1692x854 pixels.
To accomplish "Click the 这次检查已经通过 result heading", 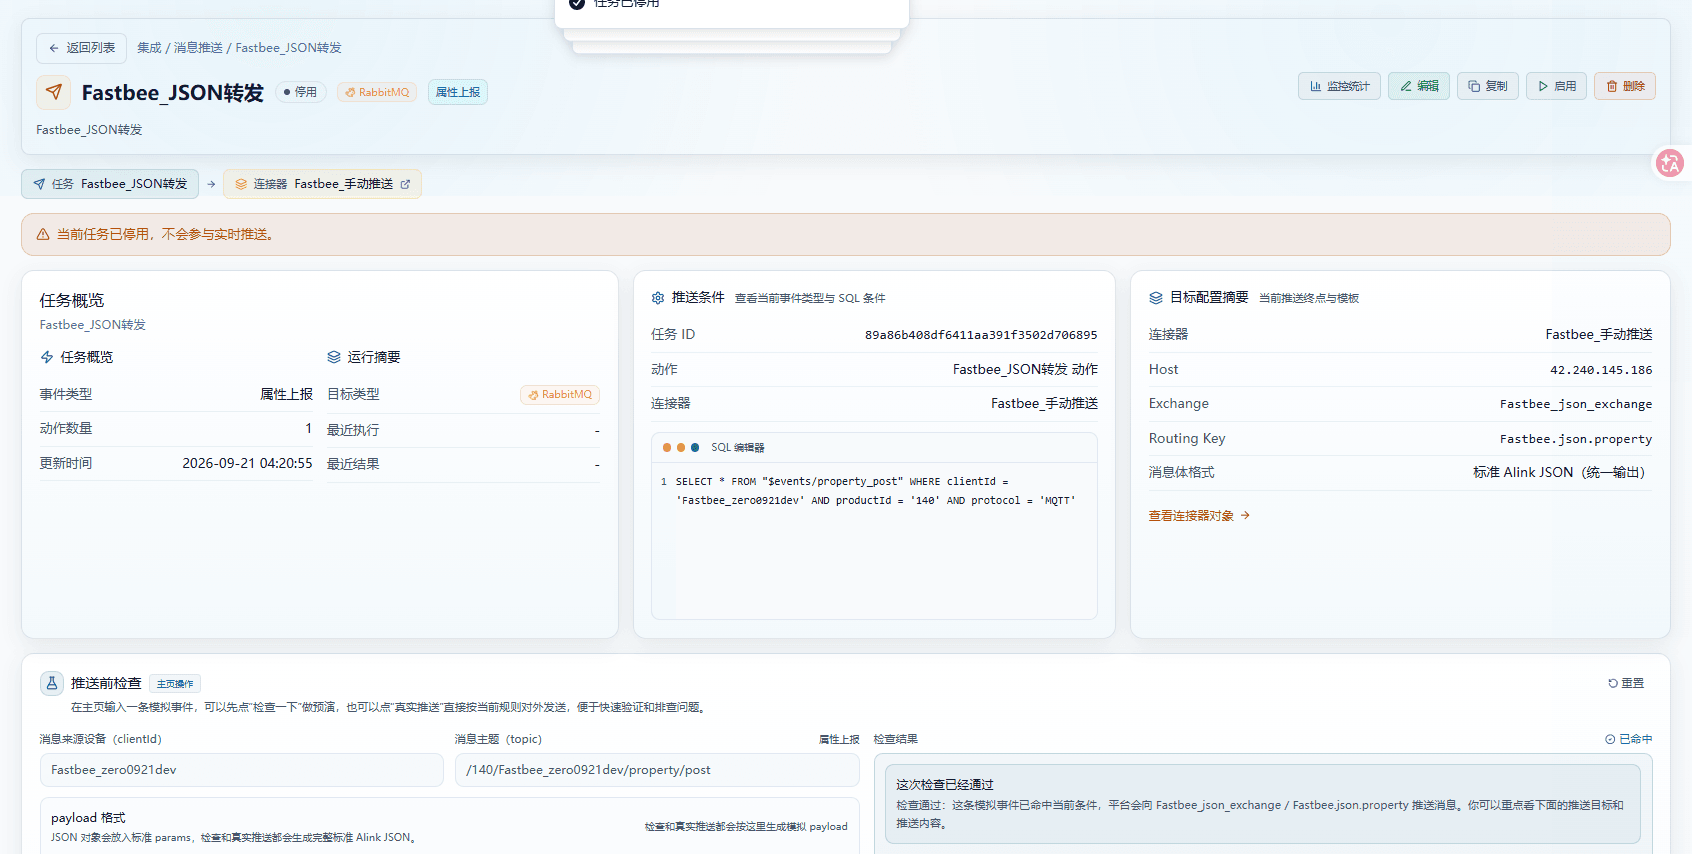I will click(x=945, y=785).
